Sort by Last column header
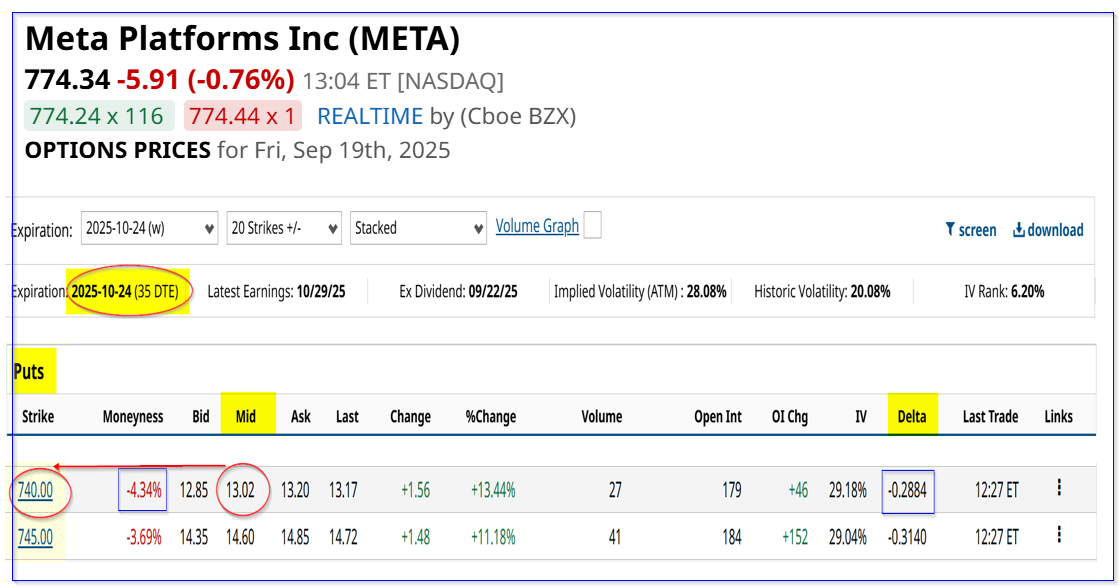 coord(347,417)
